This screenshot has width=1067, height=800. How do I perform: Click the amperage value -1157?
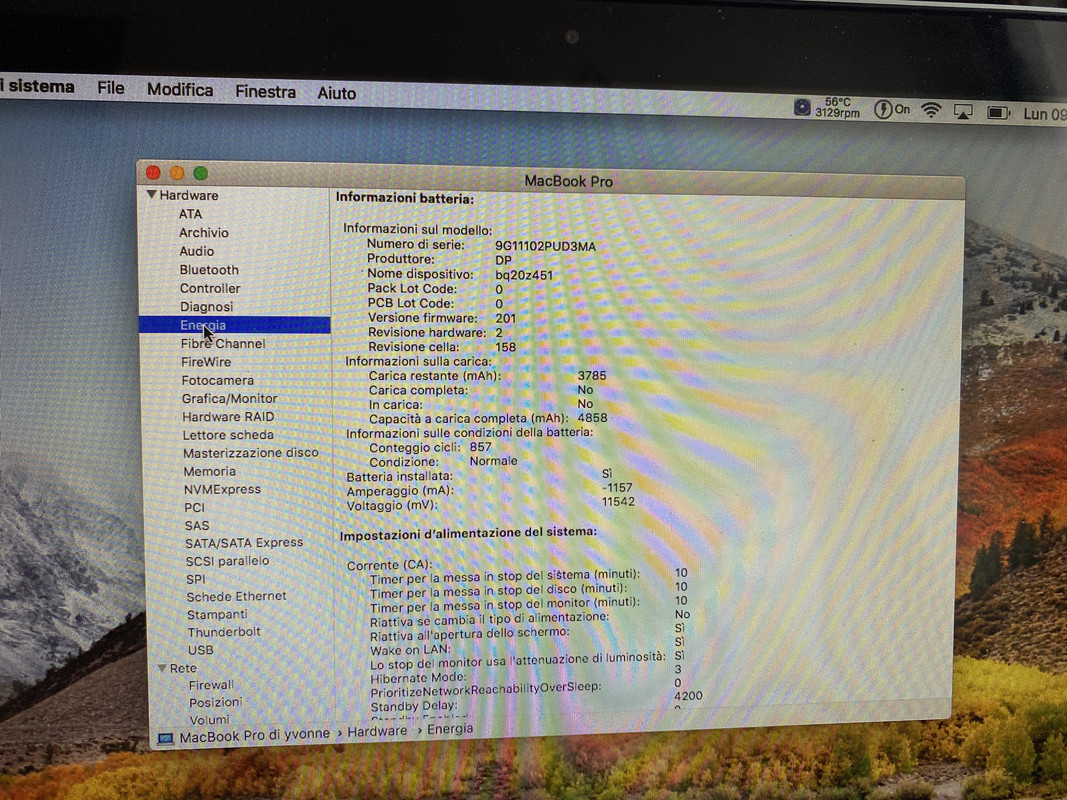[x=617, y=488]
